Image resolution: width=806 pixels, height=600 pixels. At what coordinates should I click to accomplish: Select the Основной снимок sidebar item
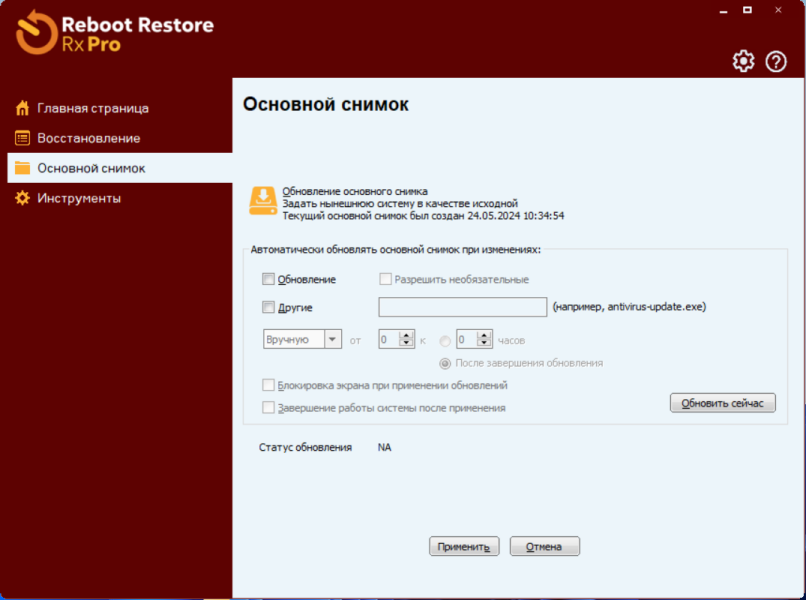point(120,168)
